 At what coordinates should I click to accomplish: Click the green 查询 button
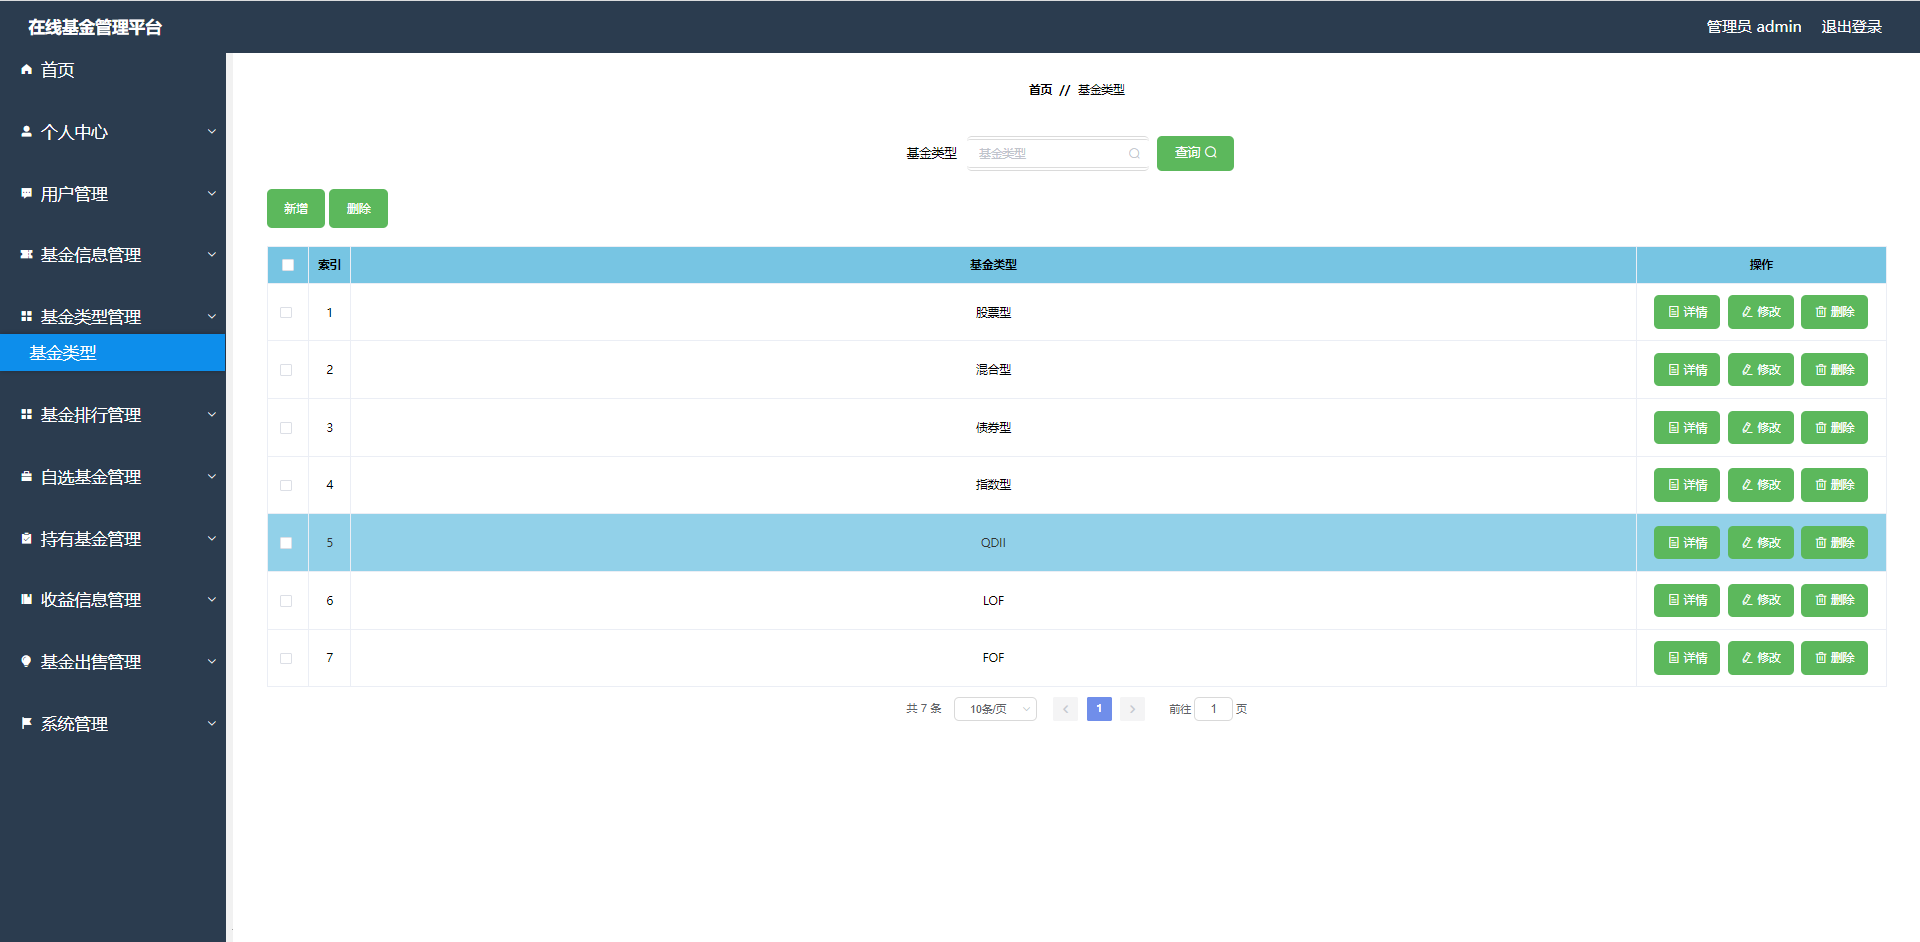coord(1195,153)
